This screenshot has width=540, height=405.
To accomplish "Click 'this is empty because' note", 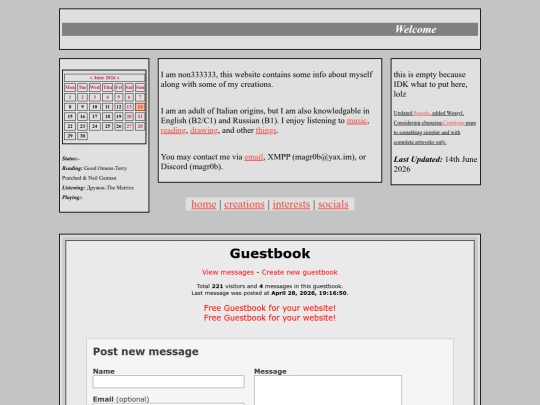I will [x=429, y=75].
